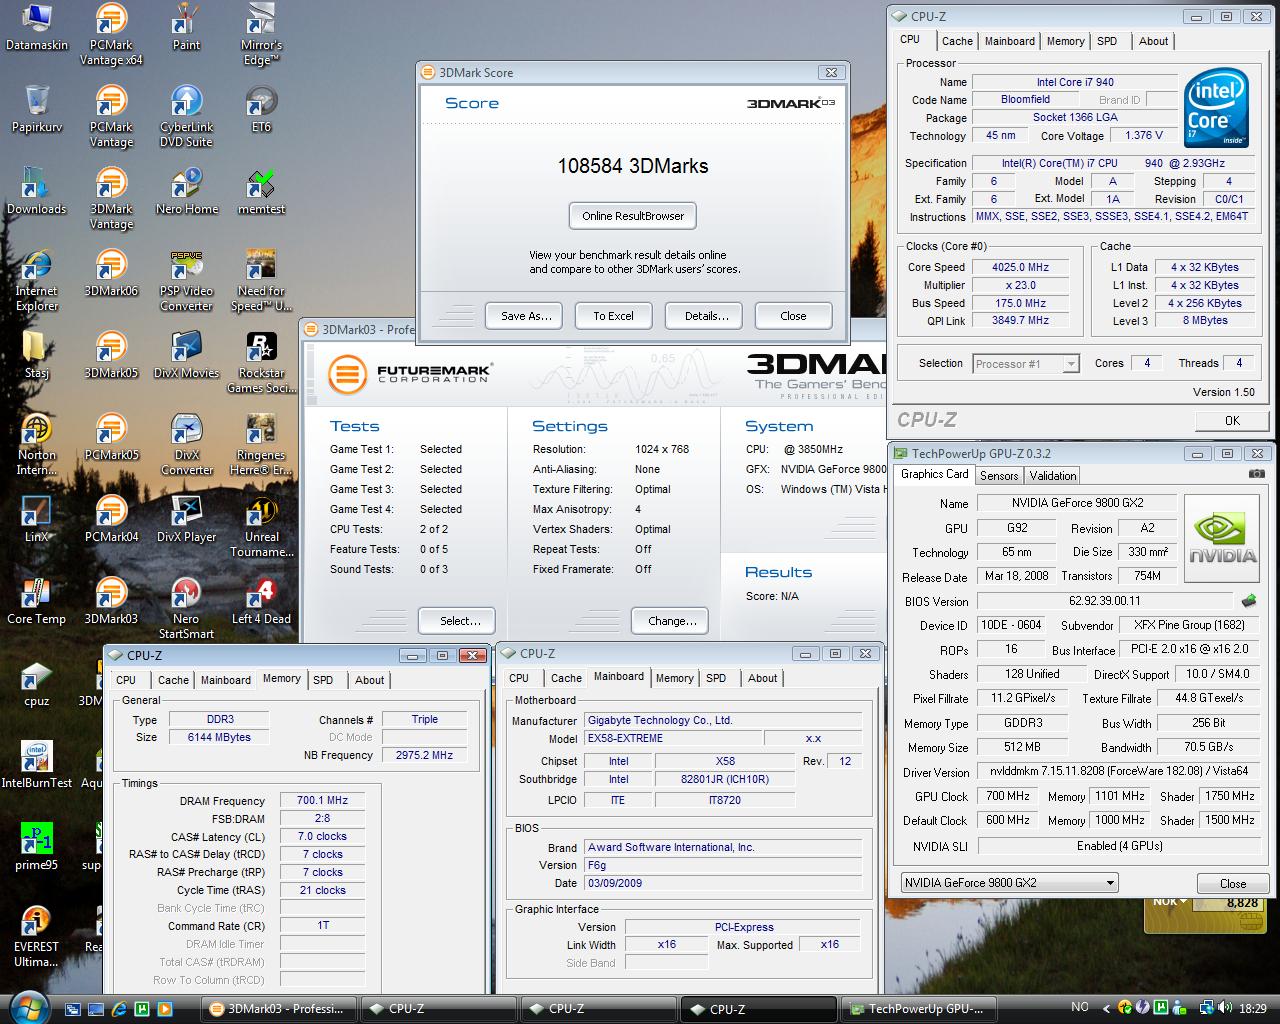The width and height of the screenshot is (1280, 1024).
Task: Open Mirror's Edge desktop shortcut
Action: 261,35
